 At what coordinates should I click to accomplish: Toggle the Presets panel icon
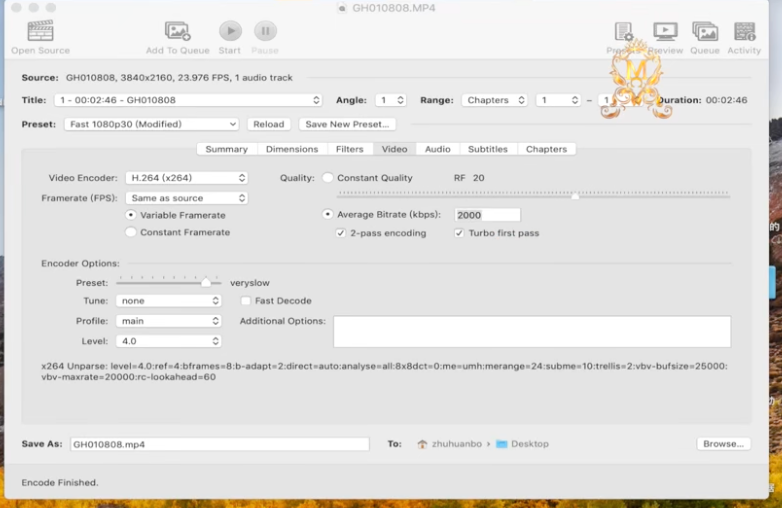click(623, 31)
